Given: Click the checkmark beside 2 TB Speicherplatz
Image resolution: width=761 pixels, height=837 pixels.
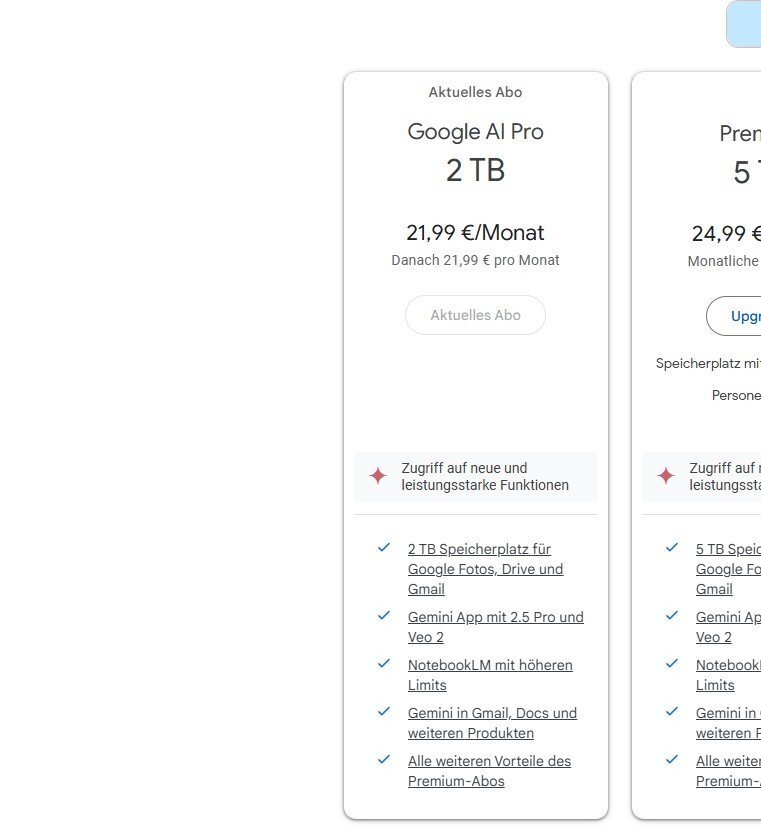Looking at the screenshot, I should click(x=384, y=548).
